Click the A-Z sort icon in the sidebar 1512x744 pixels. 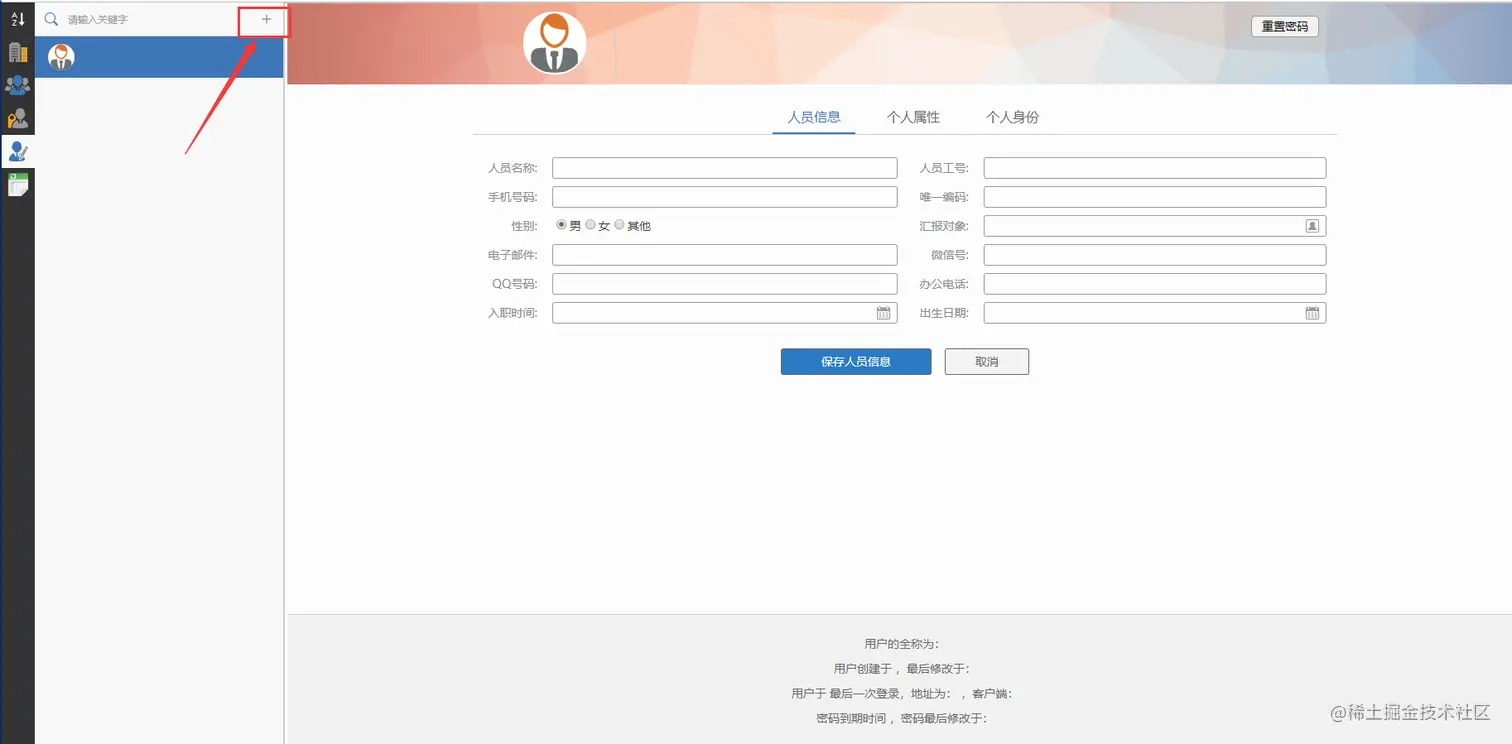(x=17, y=19)
